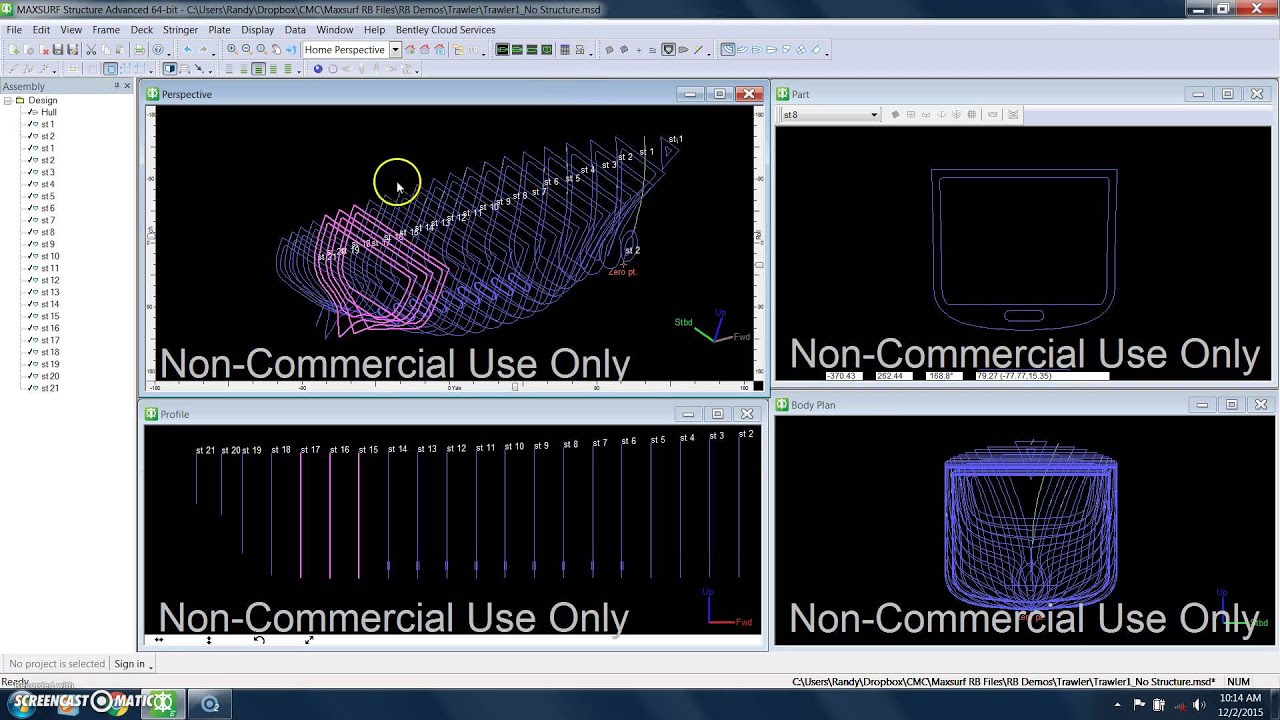The image size is (1280, 720).
Task: Open the Frame menu
Action: pyautogui.click(x=106, y=30)
